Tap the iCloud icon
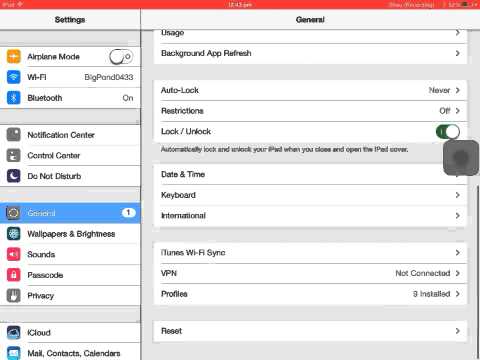Screen dimensions: 480x360 14,332
